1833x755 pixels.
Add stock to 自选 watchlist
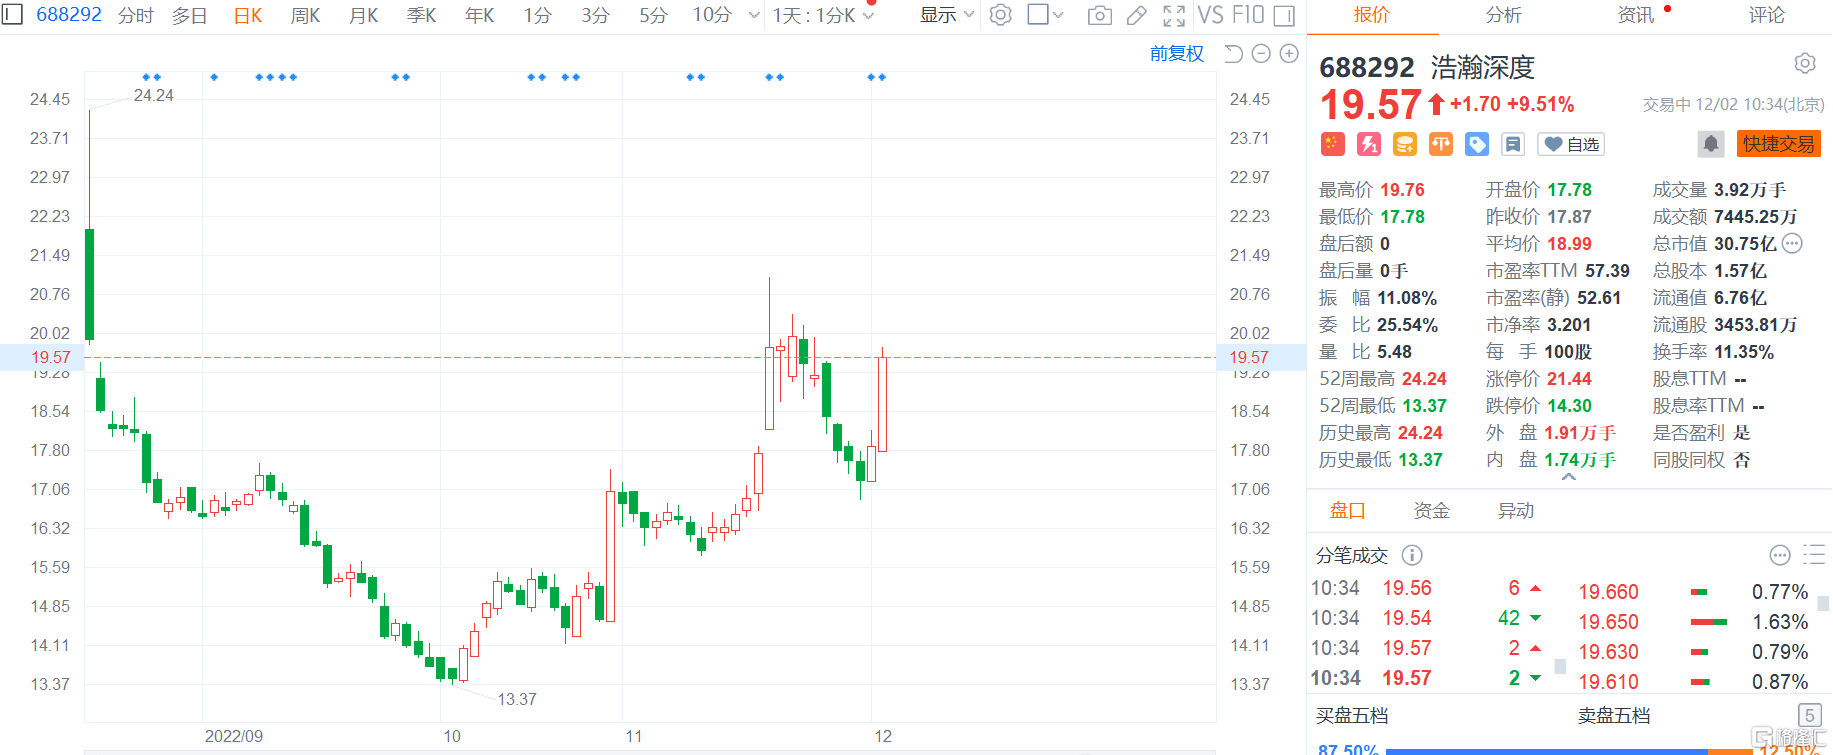click(x=1570, y=144)
